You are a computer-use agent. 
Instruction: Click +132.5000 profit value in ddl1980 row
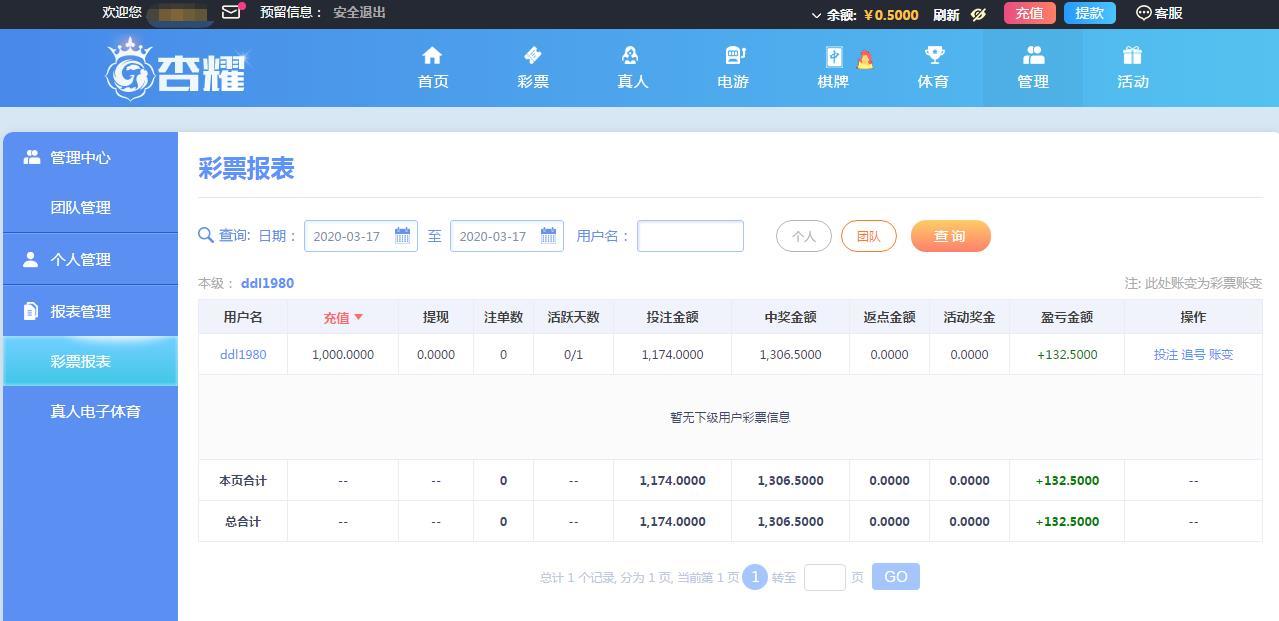coord(1067,354)
